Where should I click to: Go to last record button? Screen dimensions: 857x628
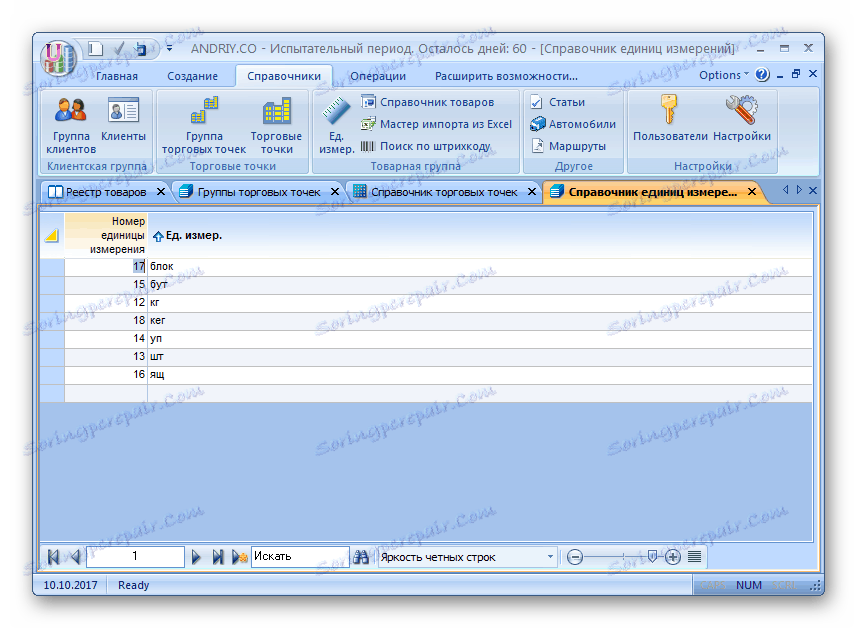click(x=218, y=557)
